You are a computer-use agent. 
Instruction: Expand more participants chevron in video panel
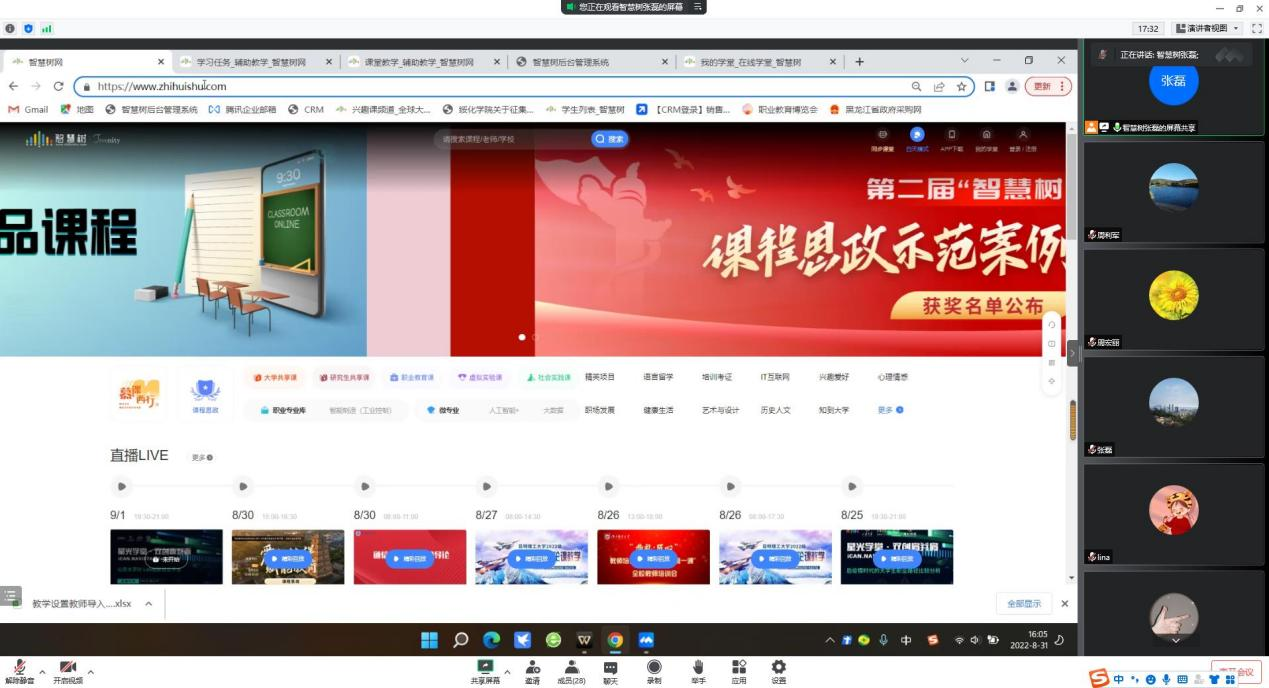tap(1175, 641)
